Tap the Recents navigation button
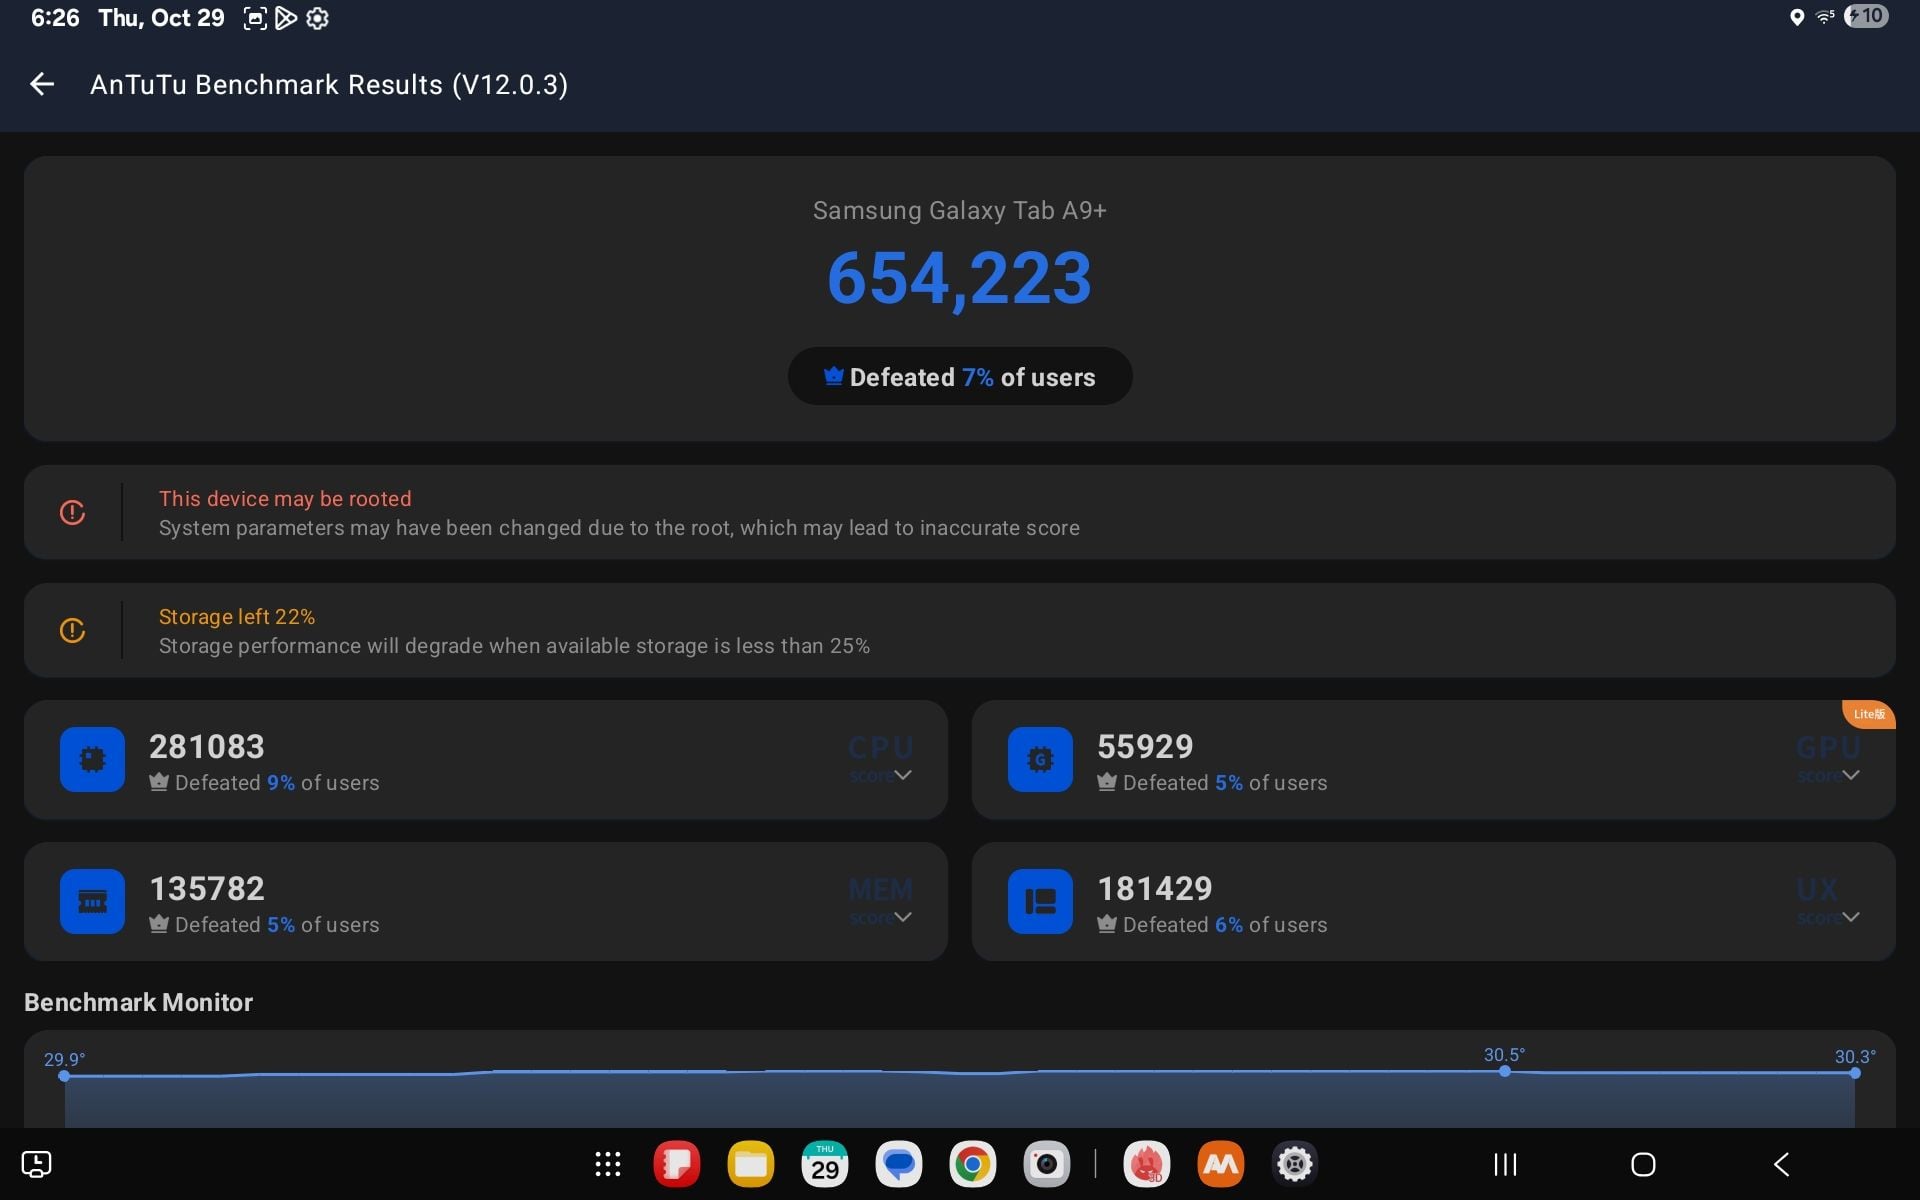This screenshot has width=1920, height=1200. click(x=1505, y=1164)
